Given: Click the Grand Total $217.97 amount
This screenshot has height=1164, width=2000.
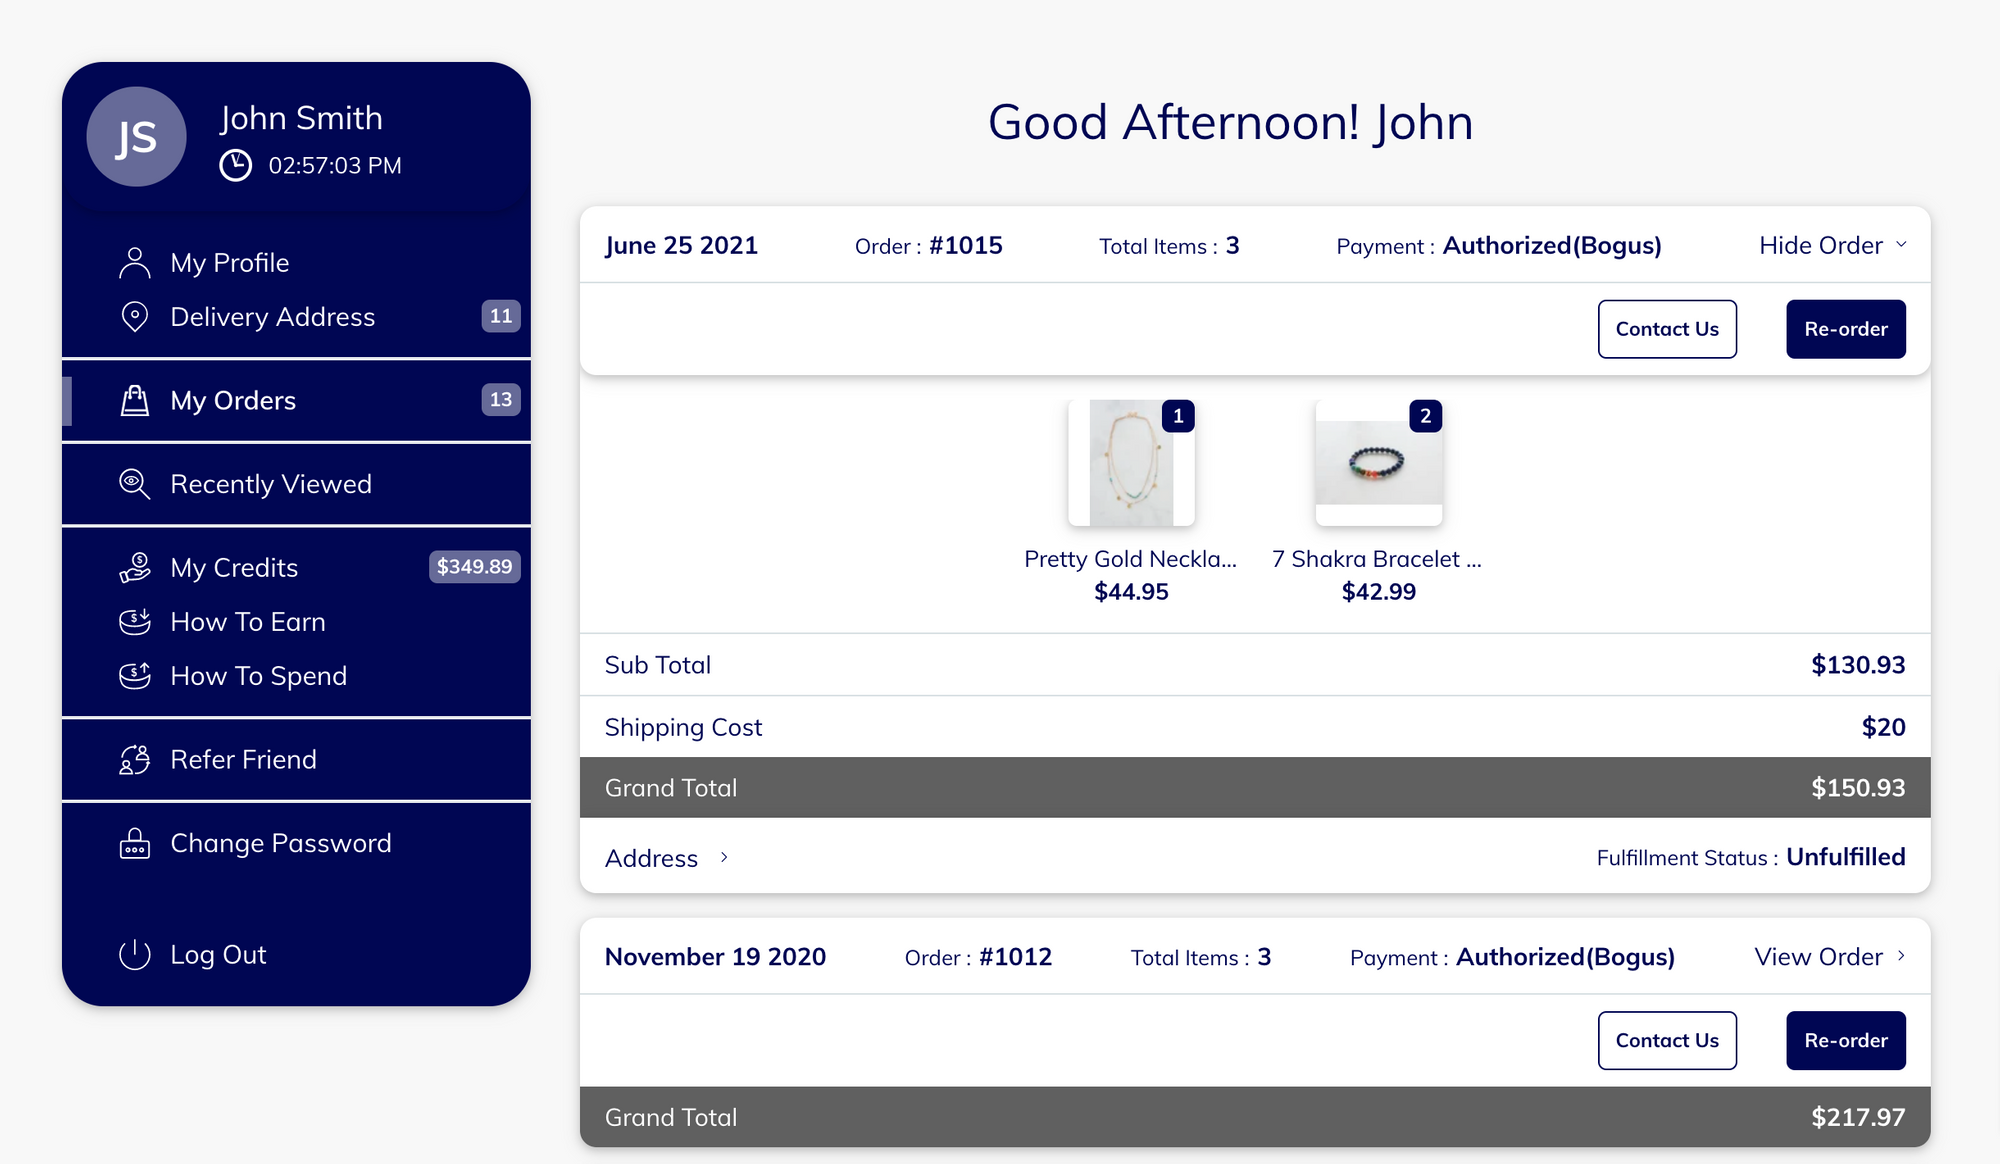Looking at the screenshot, I should [x=1858, y=1117].
